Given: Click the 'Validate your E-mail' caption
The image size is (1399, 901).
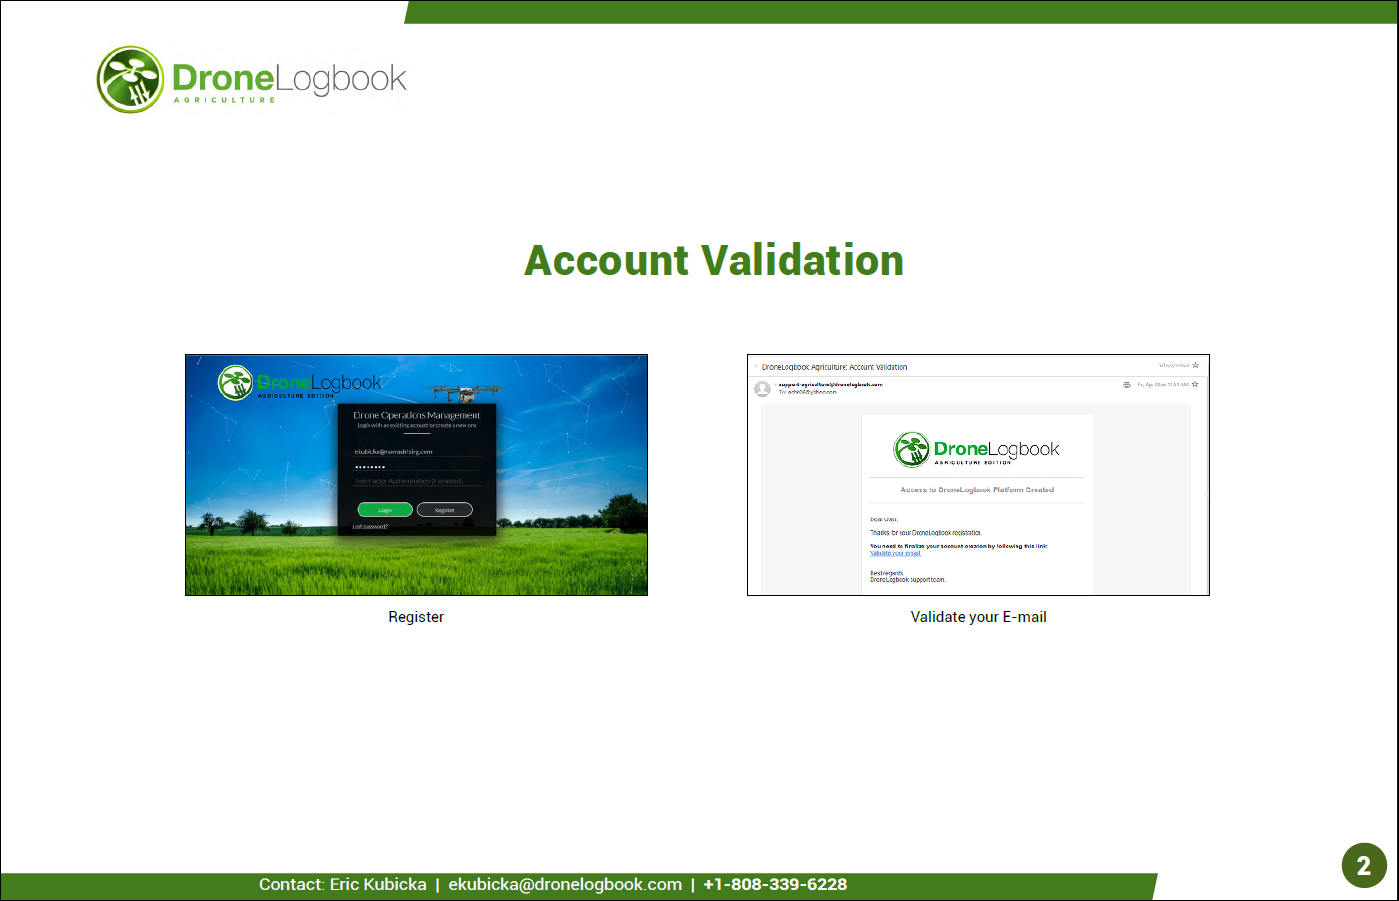Looking at the screenshot, I should [x=978, y=617].
